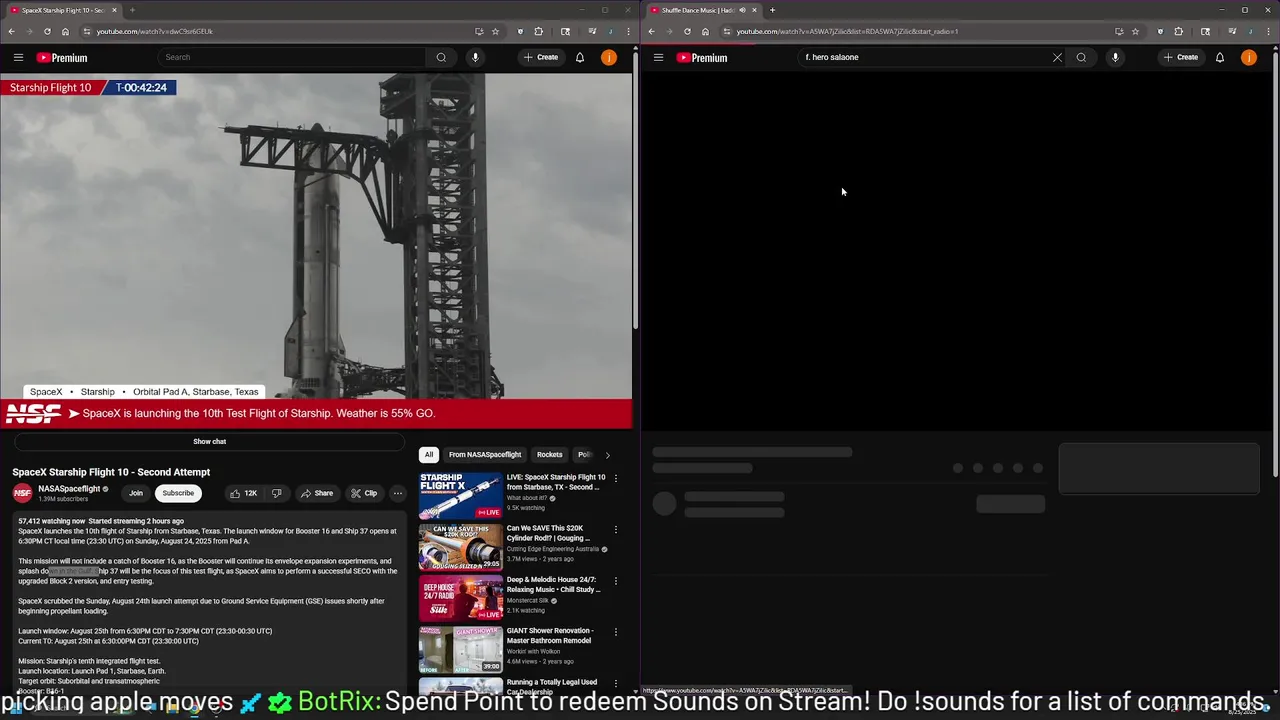The width and height of the screenshot is (1280, 720).
Task: Open home page in left browser
Action: (x=65, y=31)
